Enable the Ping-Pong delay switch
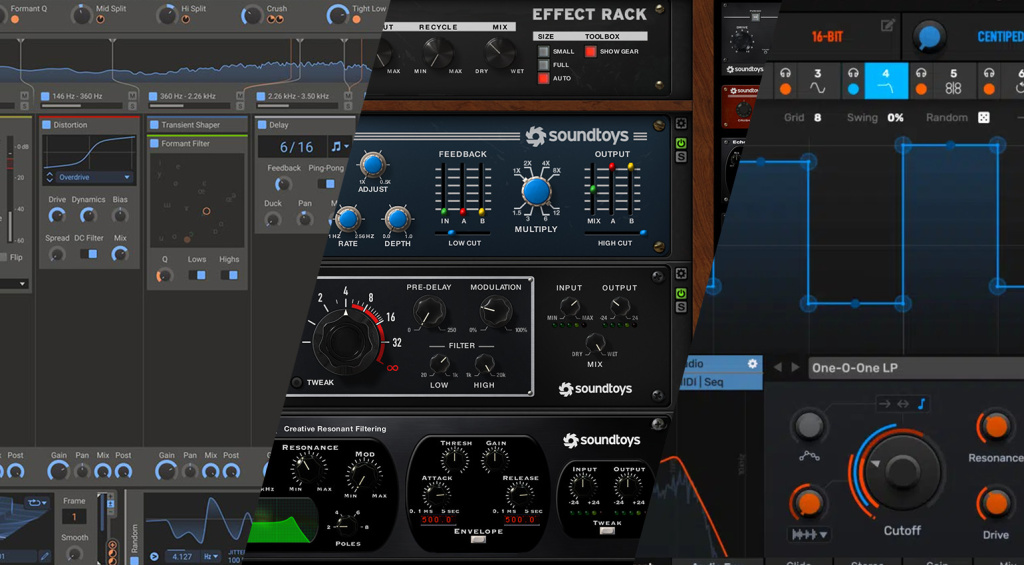1024x565 pixels. (326, 184)
